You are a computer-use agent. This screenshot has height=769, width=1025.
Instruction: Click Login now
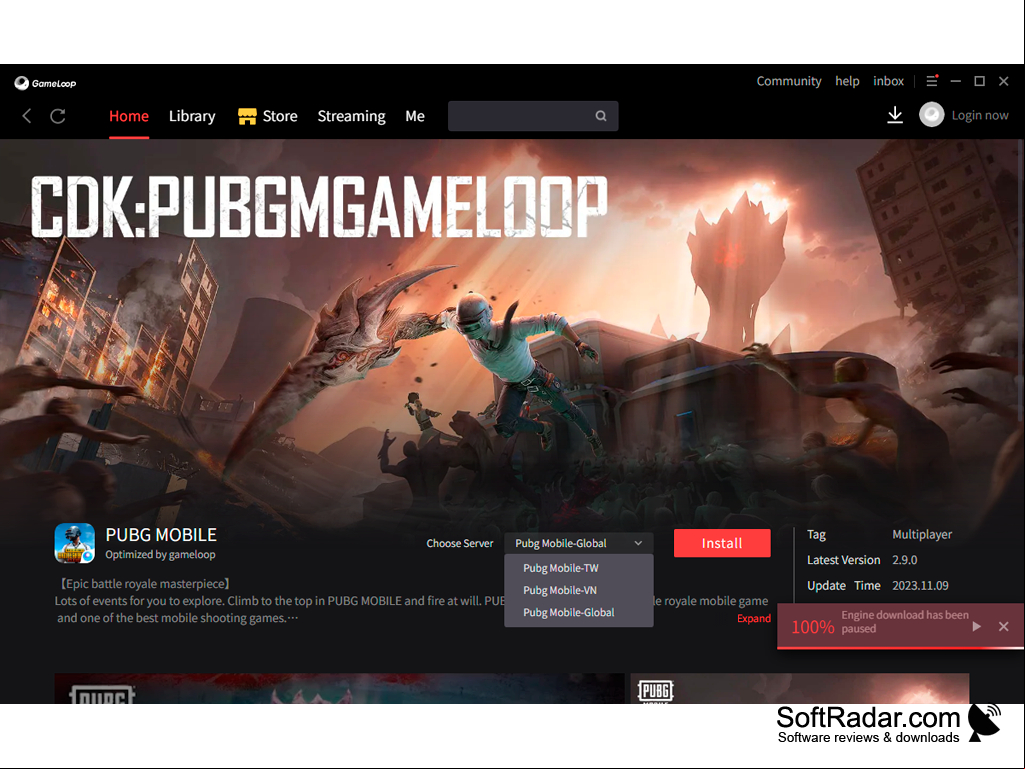coord(979,115)
